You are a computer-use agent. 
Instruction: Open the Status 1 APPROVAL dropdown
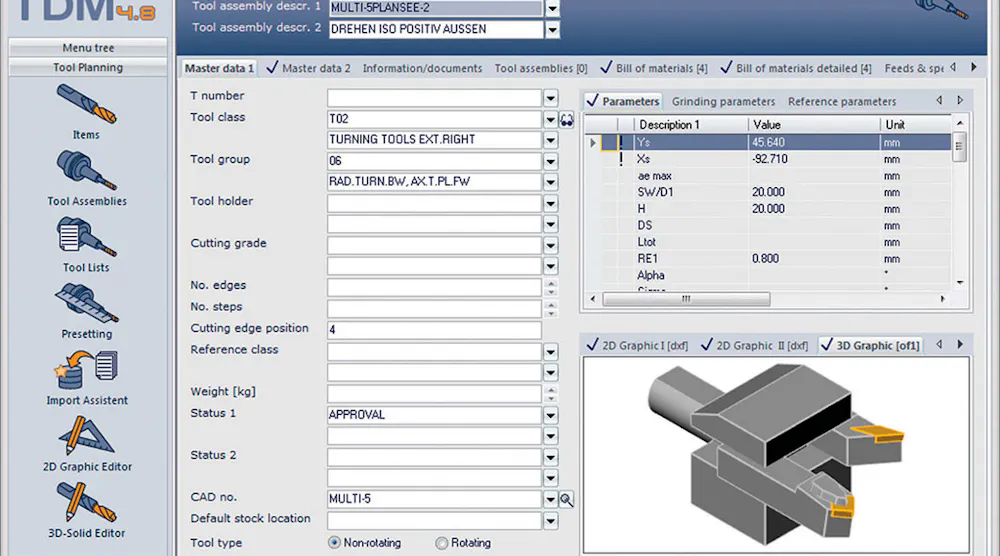[x=550, y=415]
